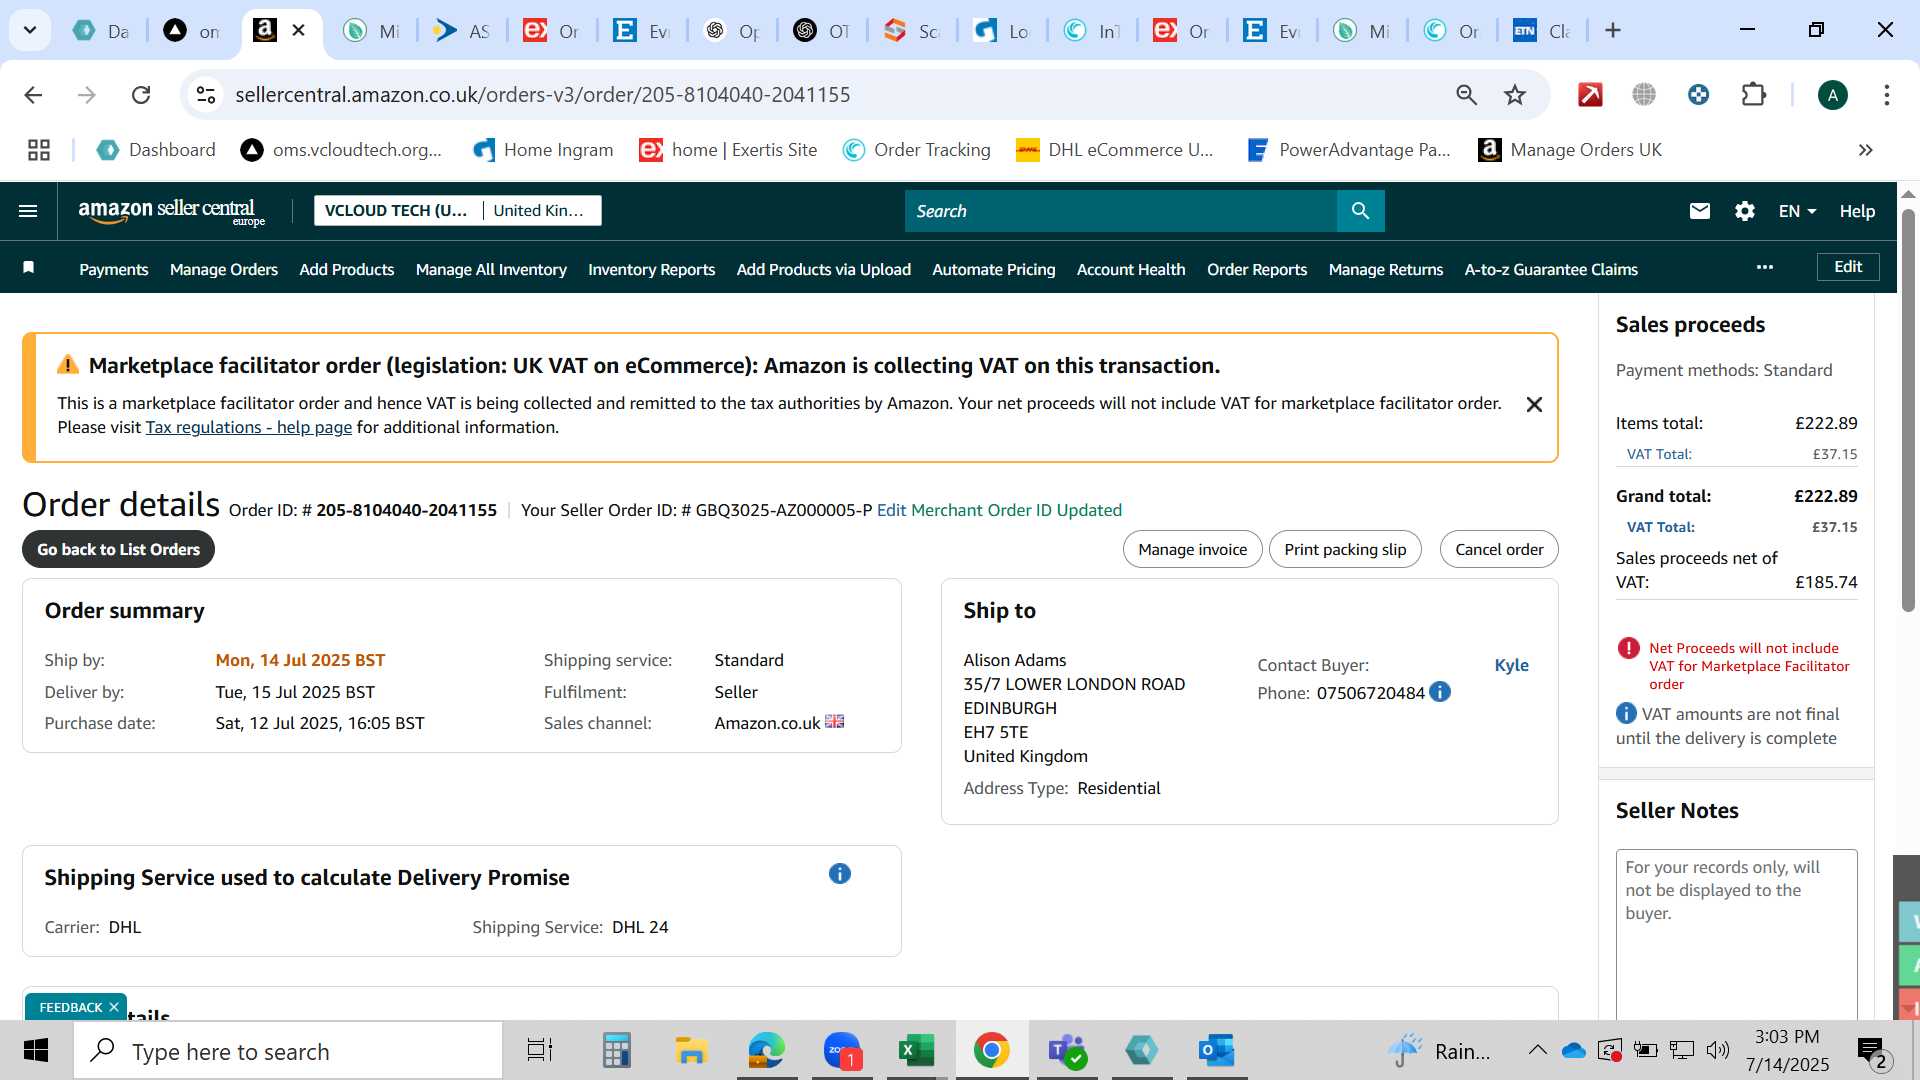The image size is (1920, 1080).
Task: Open the EN language dropdown
Action: [1797, 211]
